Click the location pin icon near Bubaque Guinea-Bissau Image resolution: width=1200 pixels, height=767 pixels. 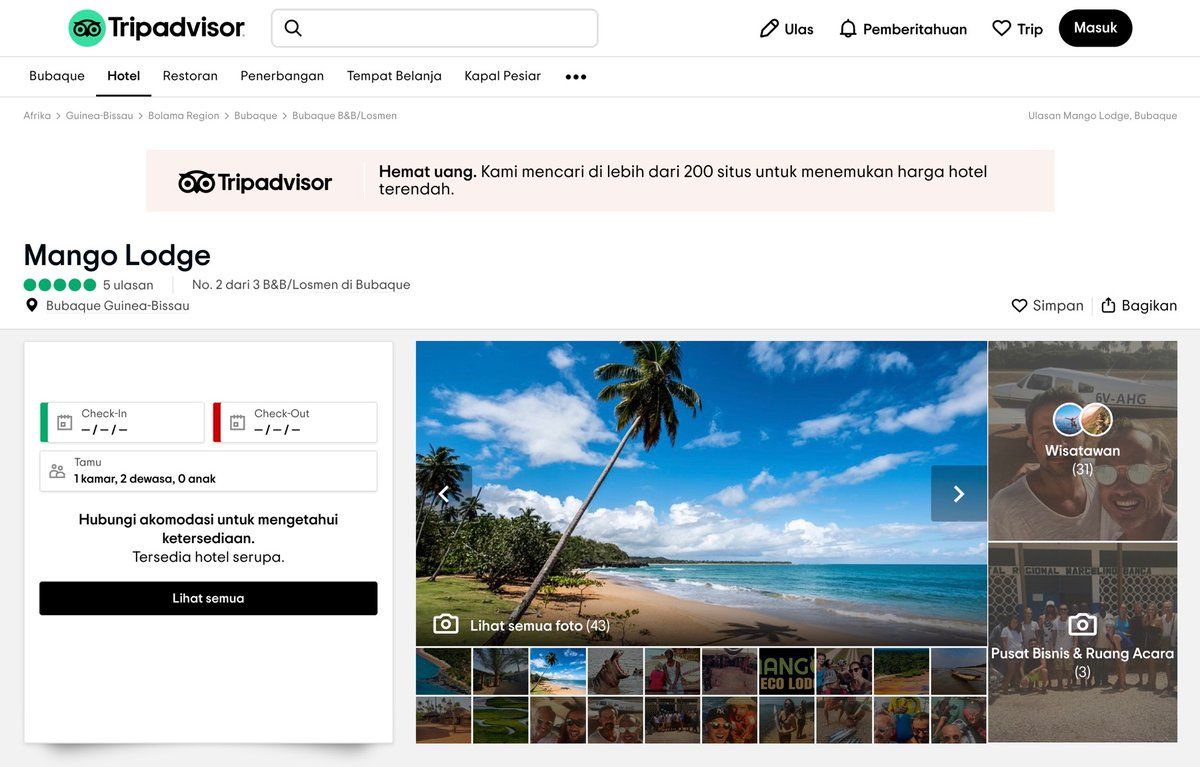(32, 306)
